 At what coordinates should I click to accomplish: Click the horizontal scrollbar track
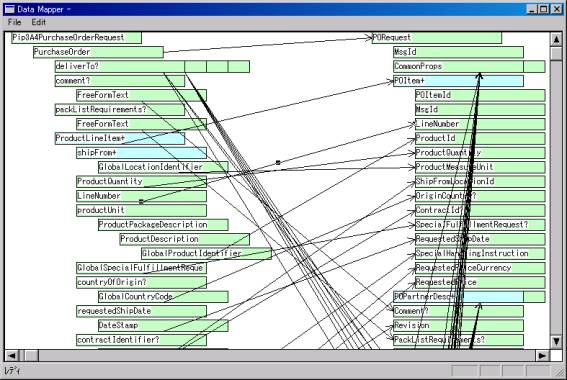pyautogui.click(x=287, y=356)
